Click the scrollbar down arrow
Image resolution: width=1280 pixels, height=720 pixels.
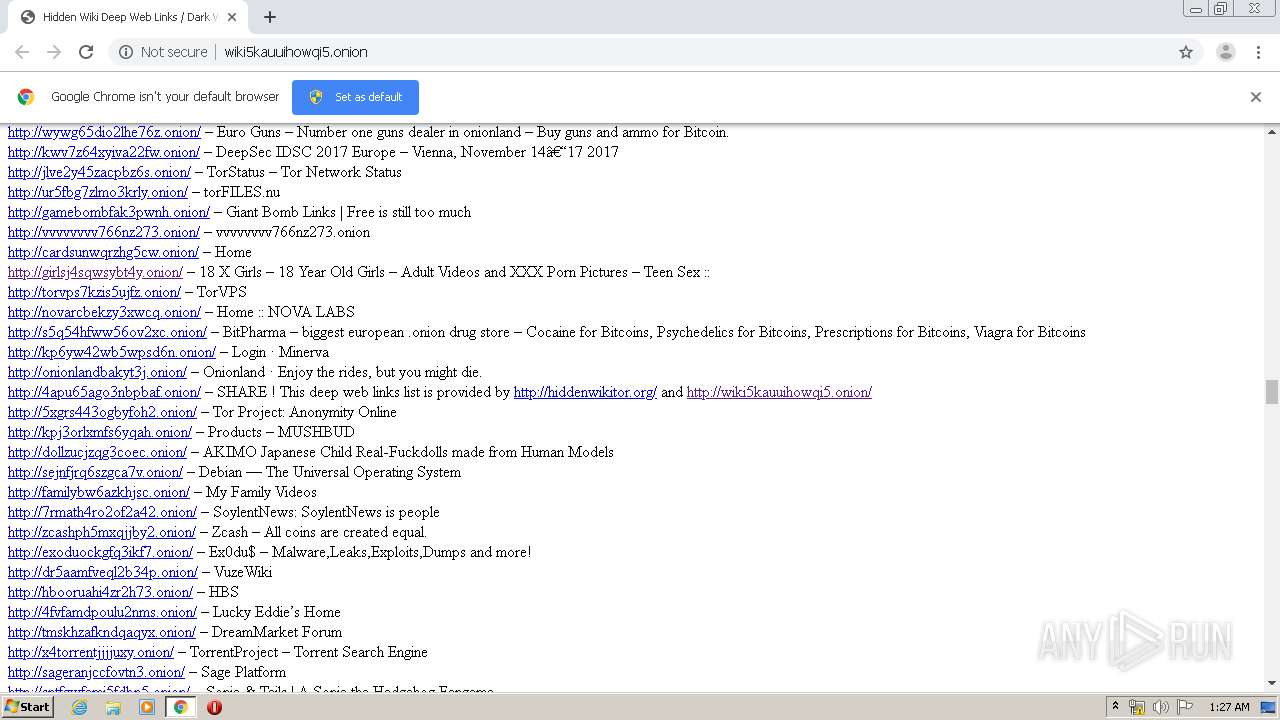(x=1272, y=683)
